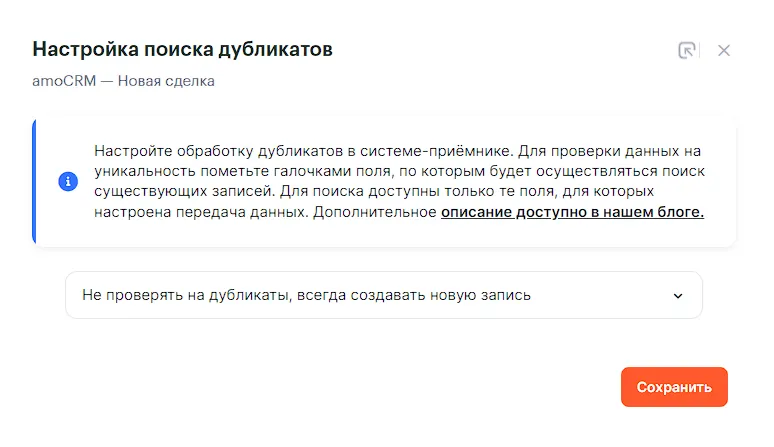Click the word "amoCRM" under the title

(x=64, y=81)
